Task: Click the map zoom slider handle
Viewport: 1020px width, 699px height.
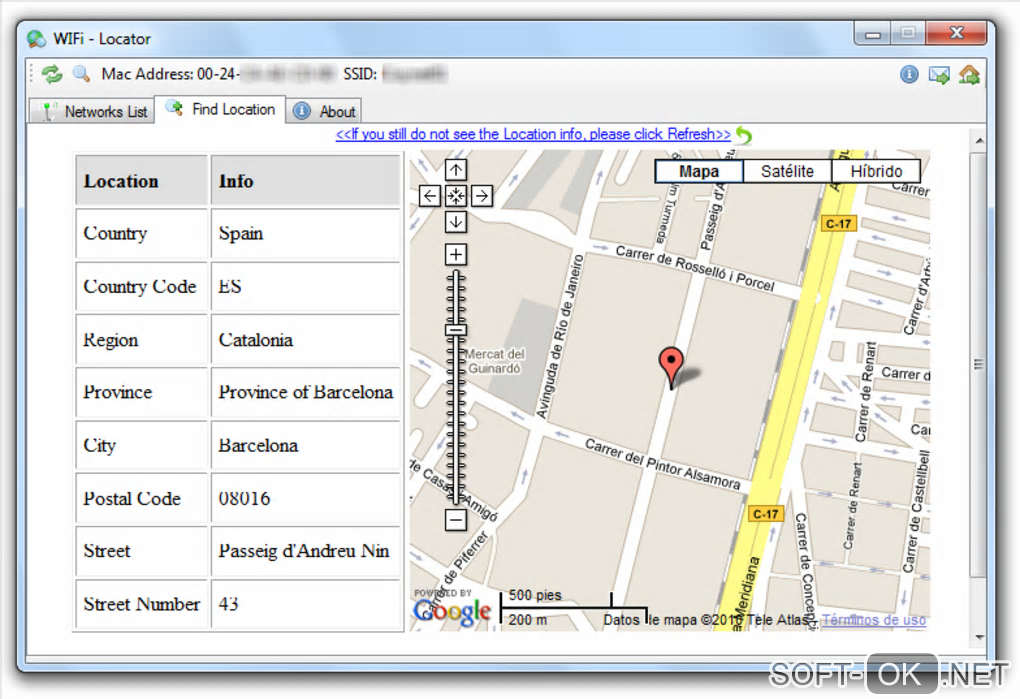Action: [x=456, y=330]
